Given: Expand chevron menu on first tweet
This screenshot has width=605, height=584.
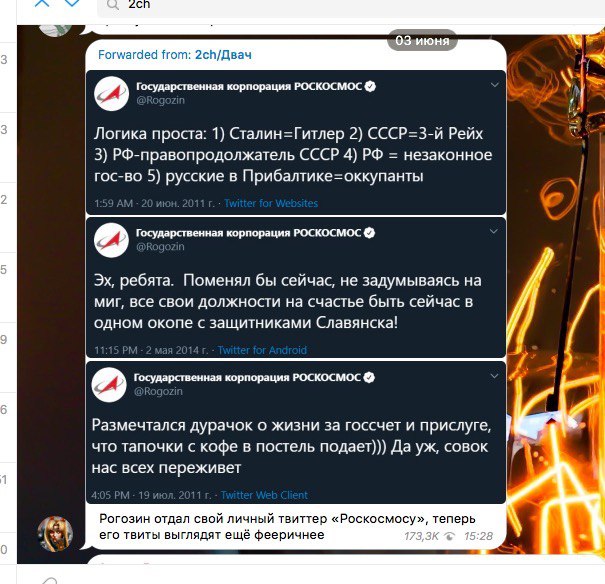Looking at the screenshot, I should (x=495, y=85).
